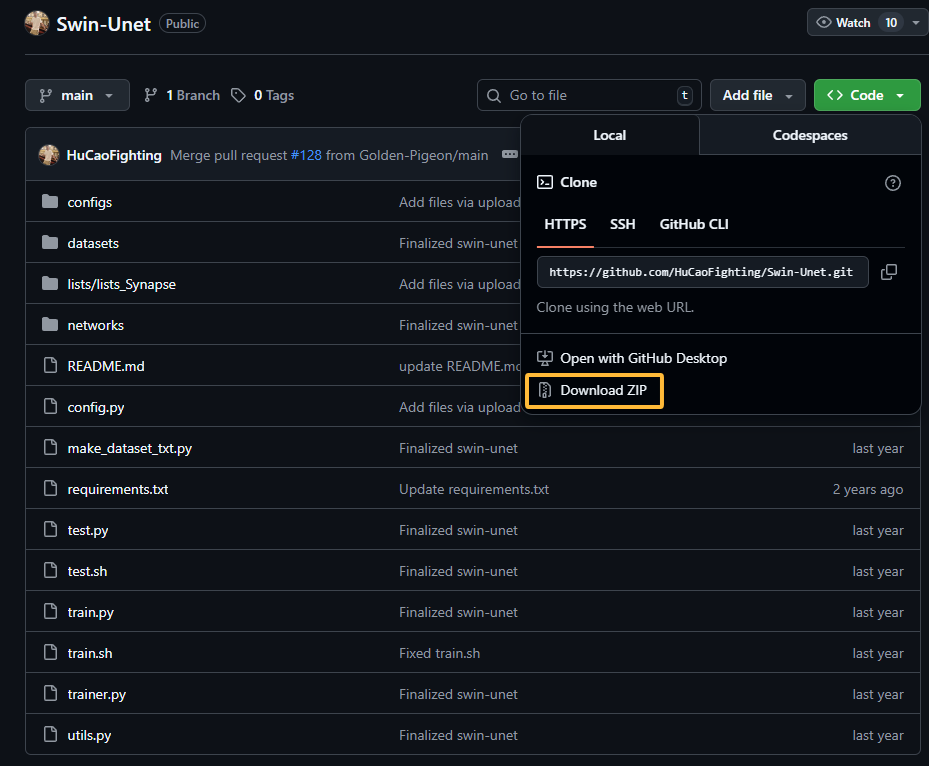
Task: Focus the Go to file search field
Action: 589,95
